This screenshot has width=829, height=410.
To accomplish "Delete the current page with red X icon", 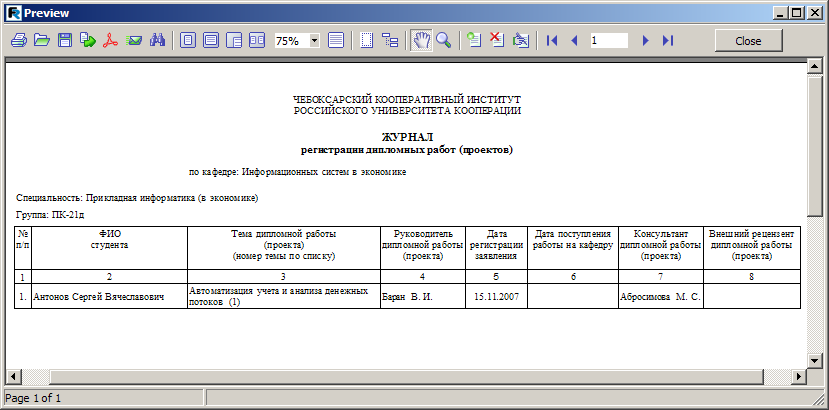I will [496, 41].
